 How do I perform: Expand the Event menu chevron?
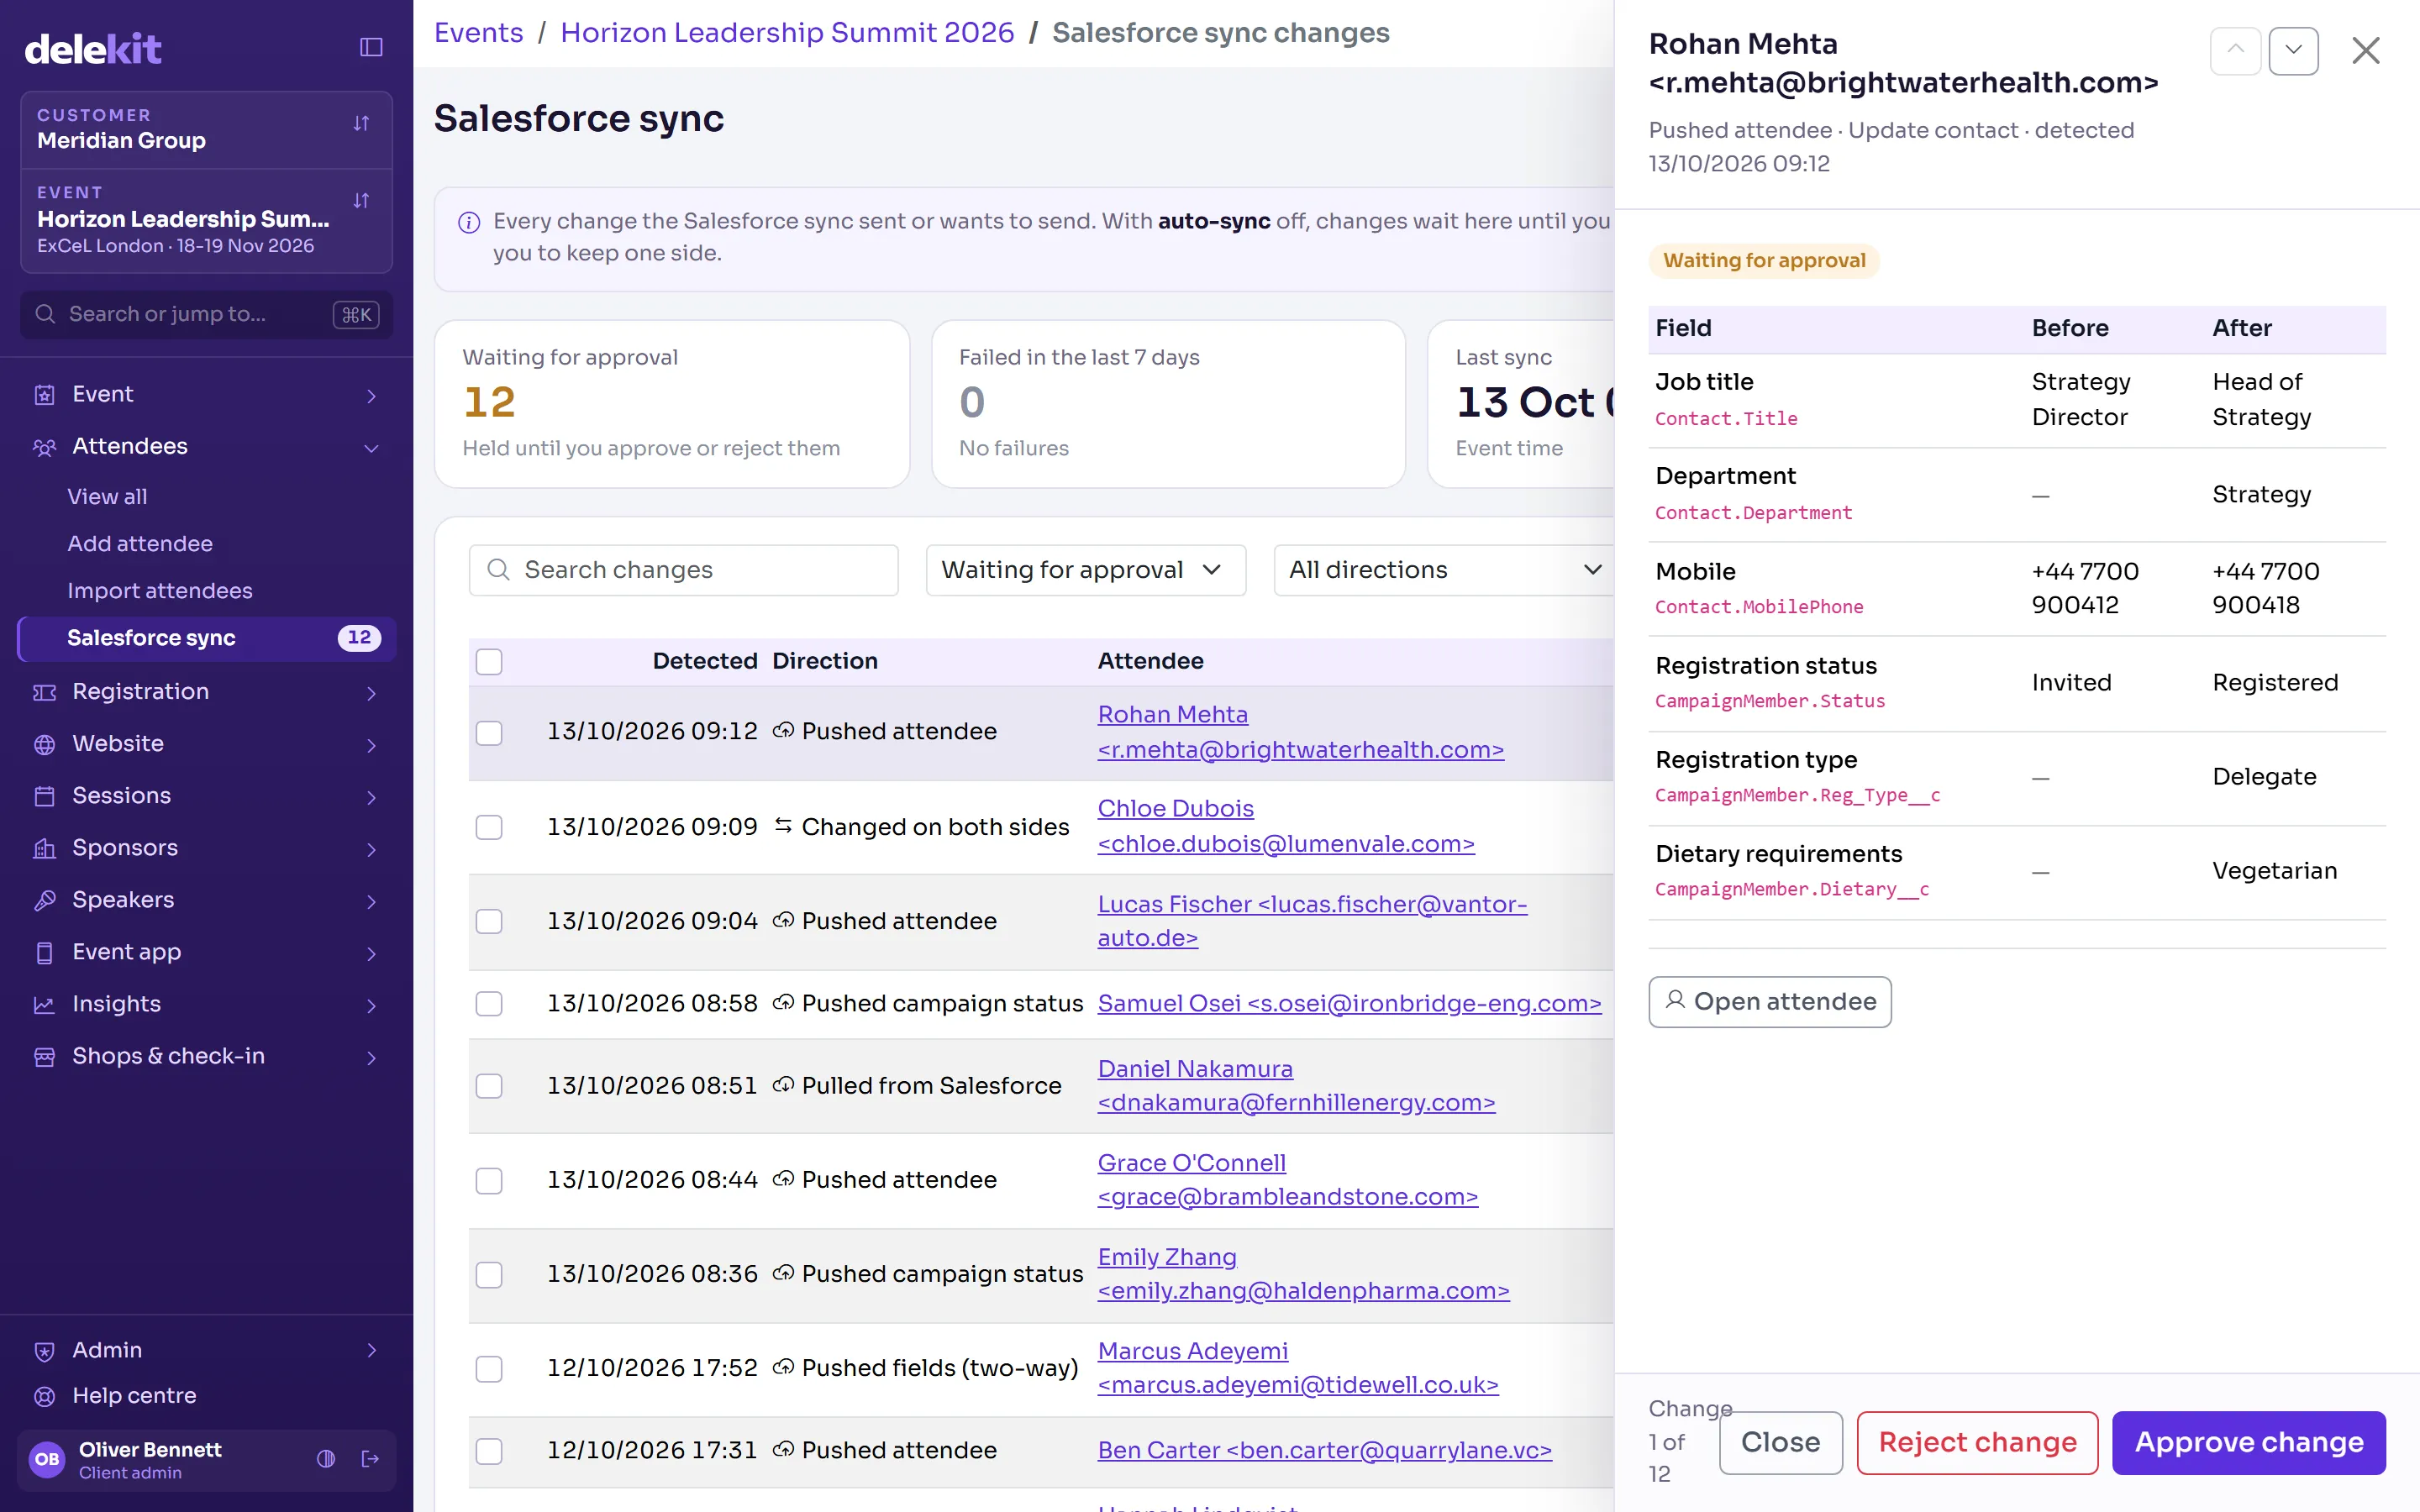371,396
